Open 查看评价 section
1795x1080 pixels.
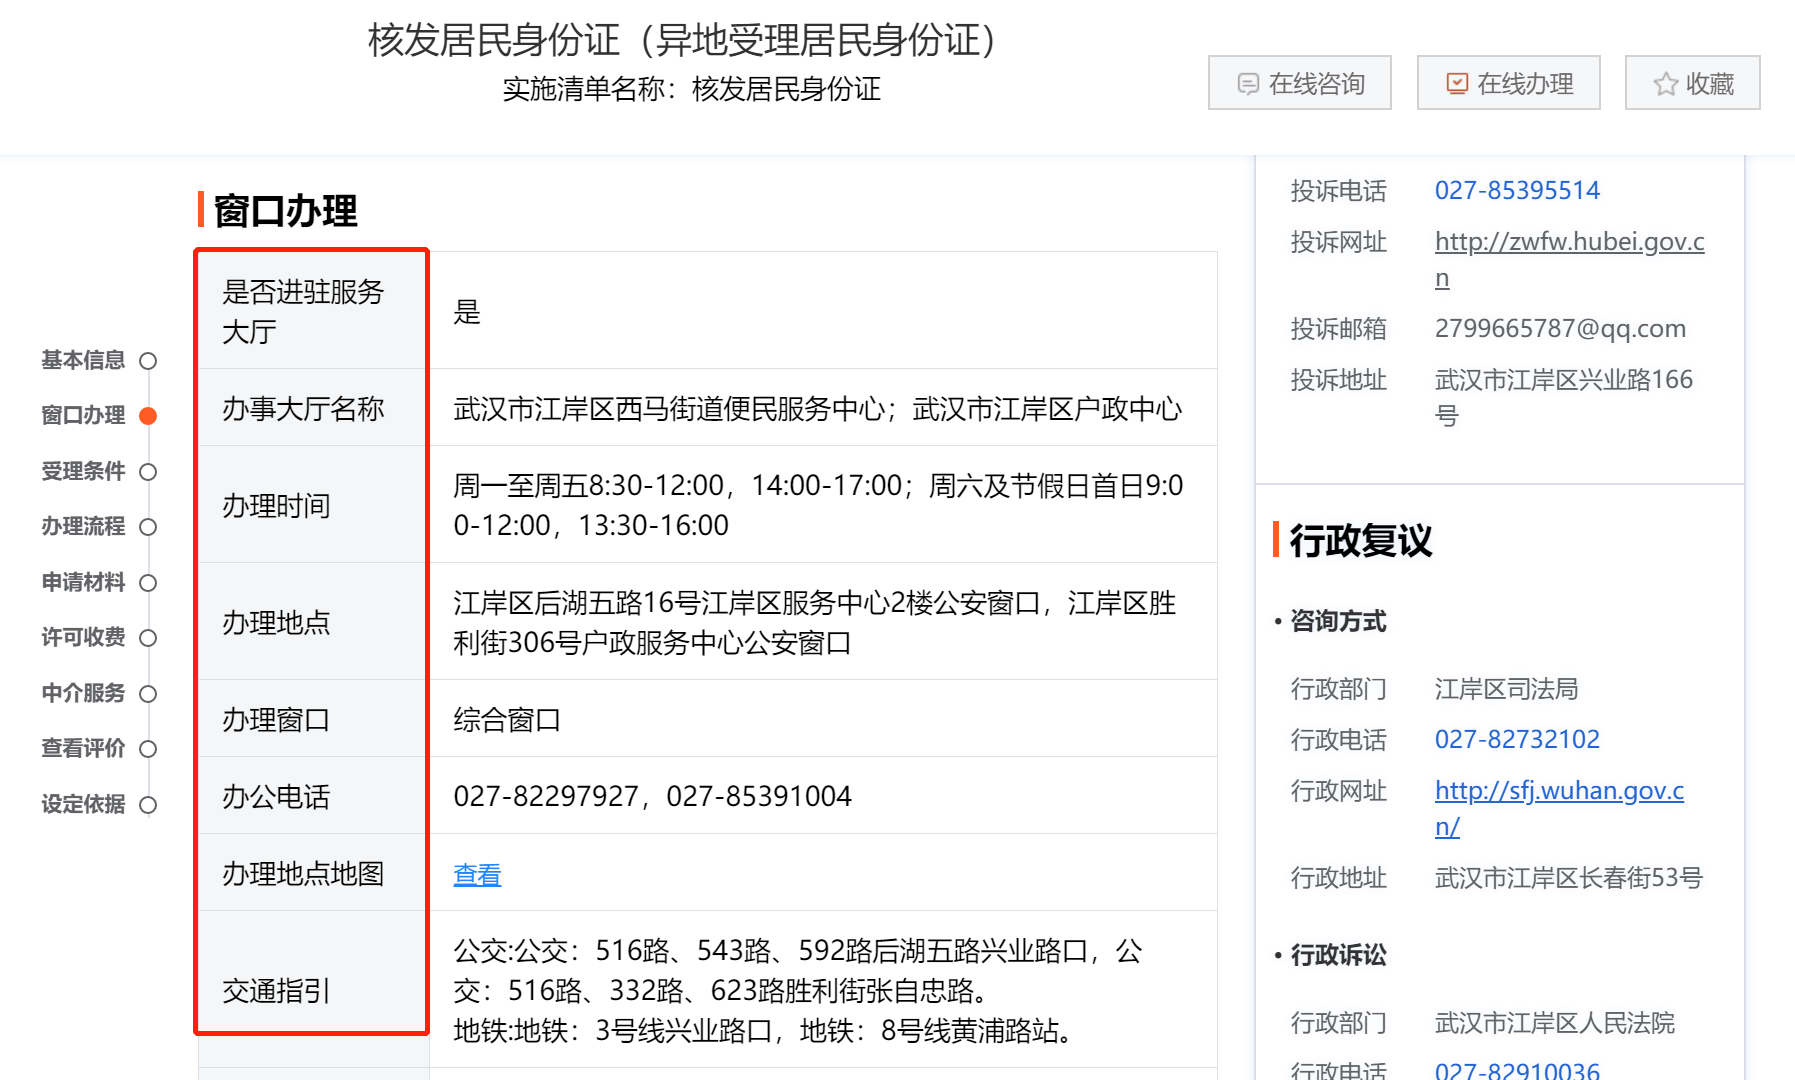coord(83,748)
